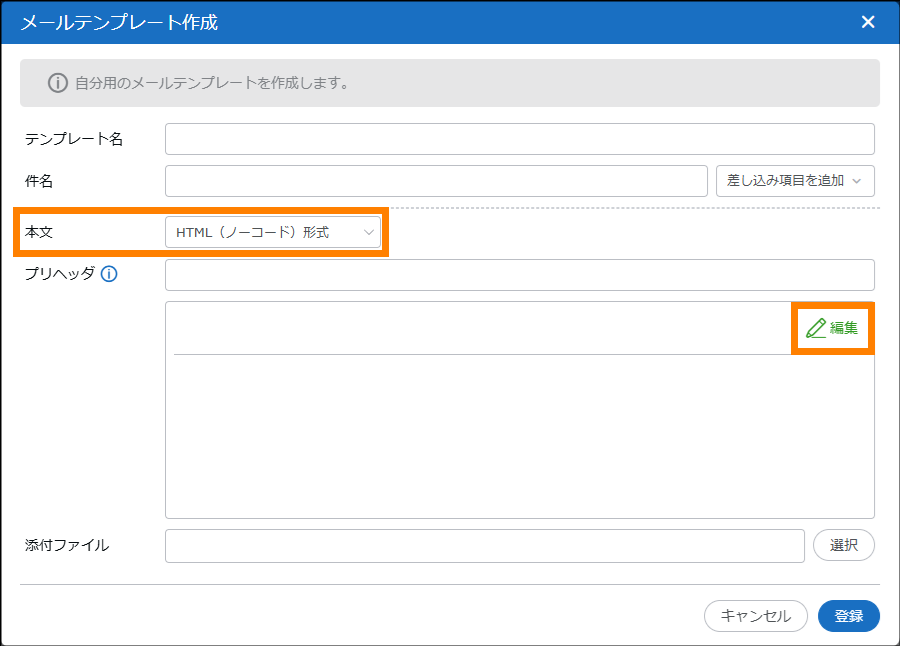Open the body editor with the 編集 pencil icon
Viewport: 900px width, 646px height.
[832, 328]
